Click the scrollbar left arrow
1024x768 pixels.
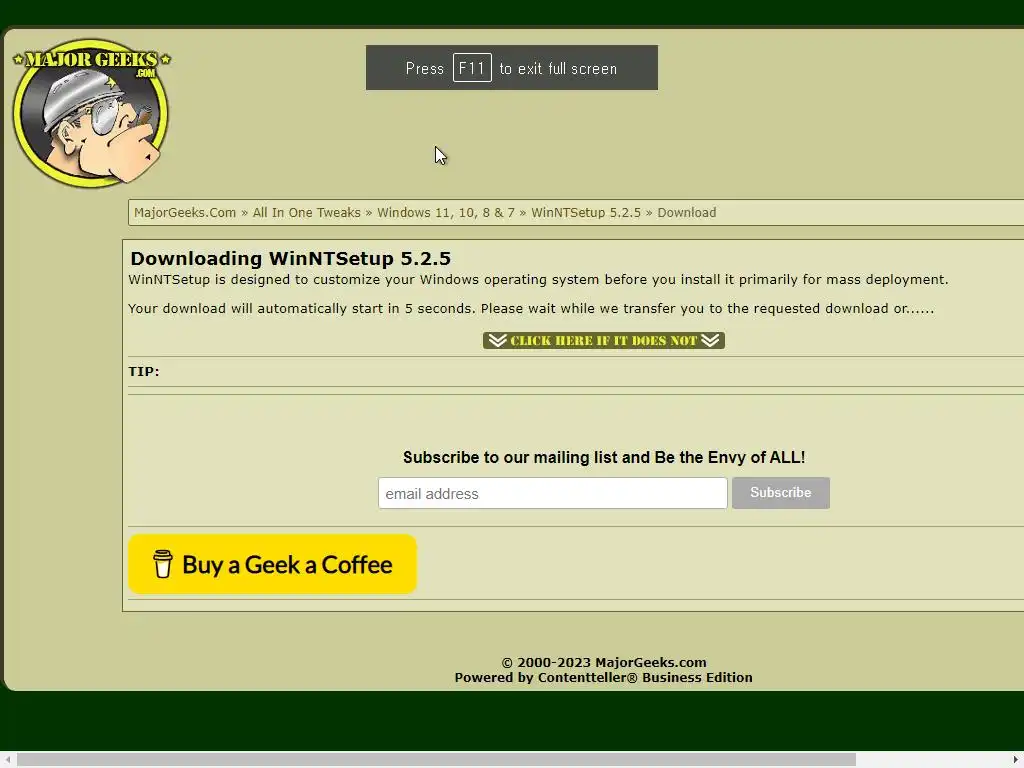(7, 760)
